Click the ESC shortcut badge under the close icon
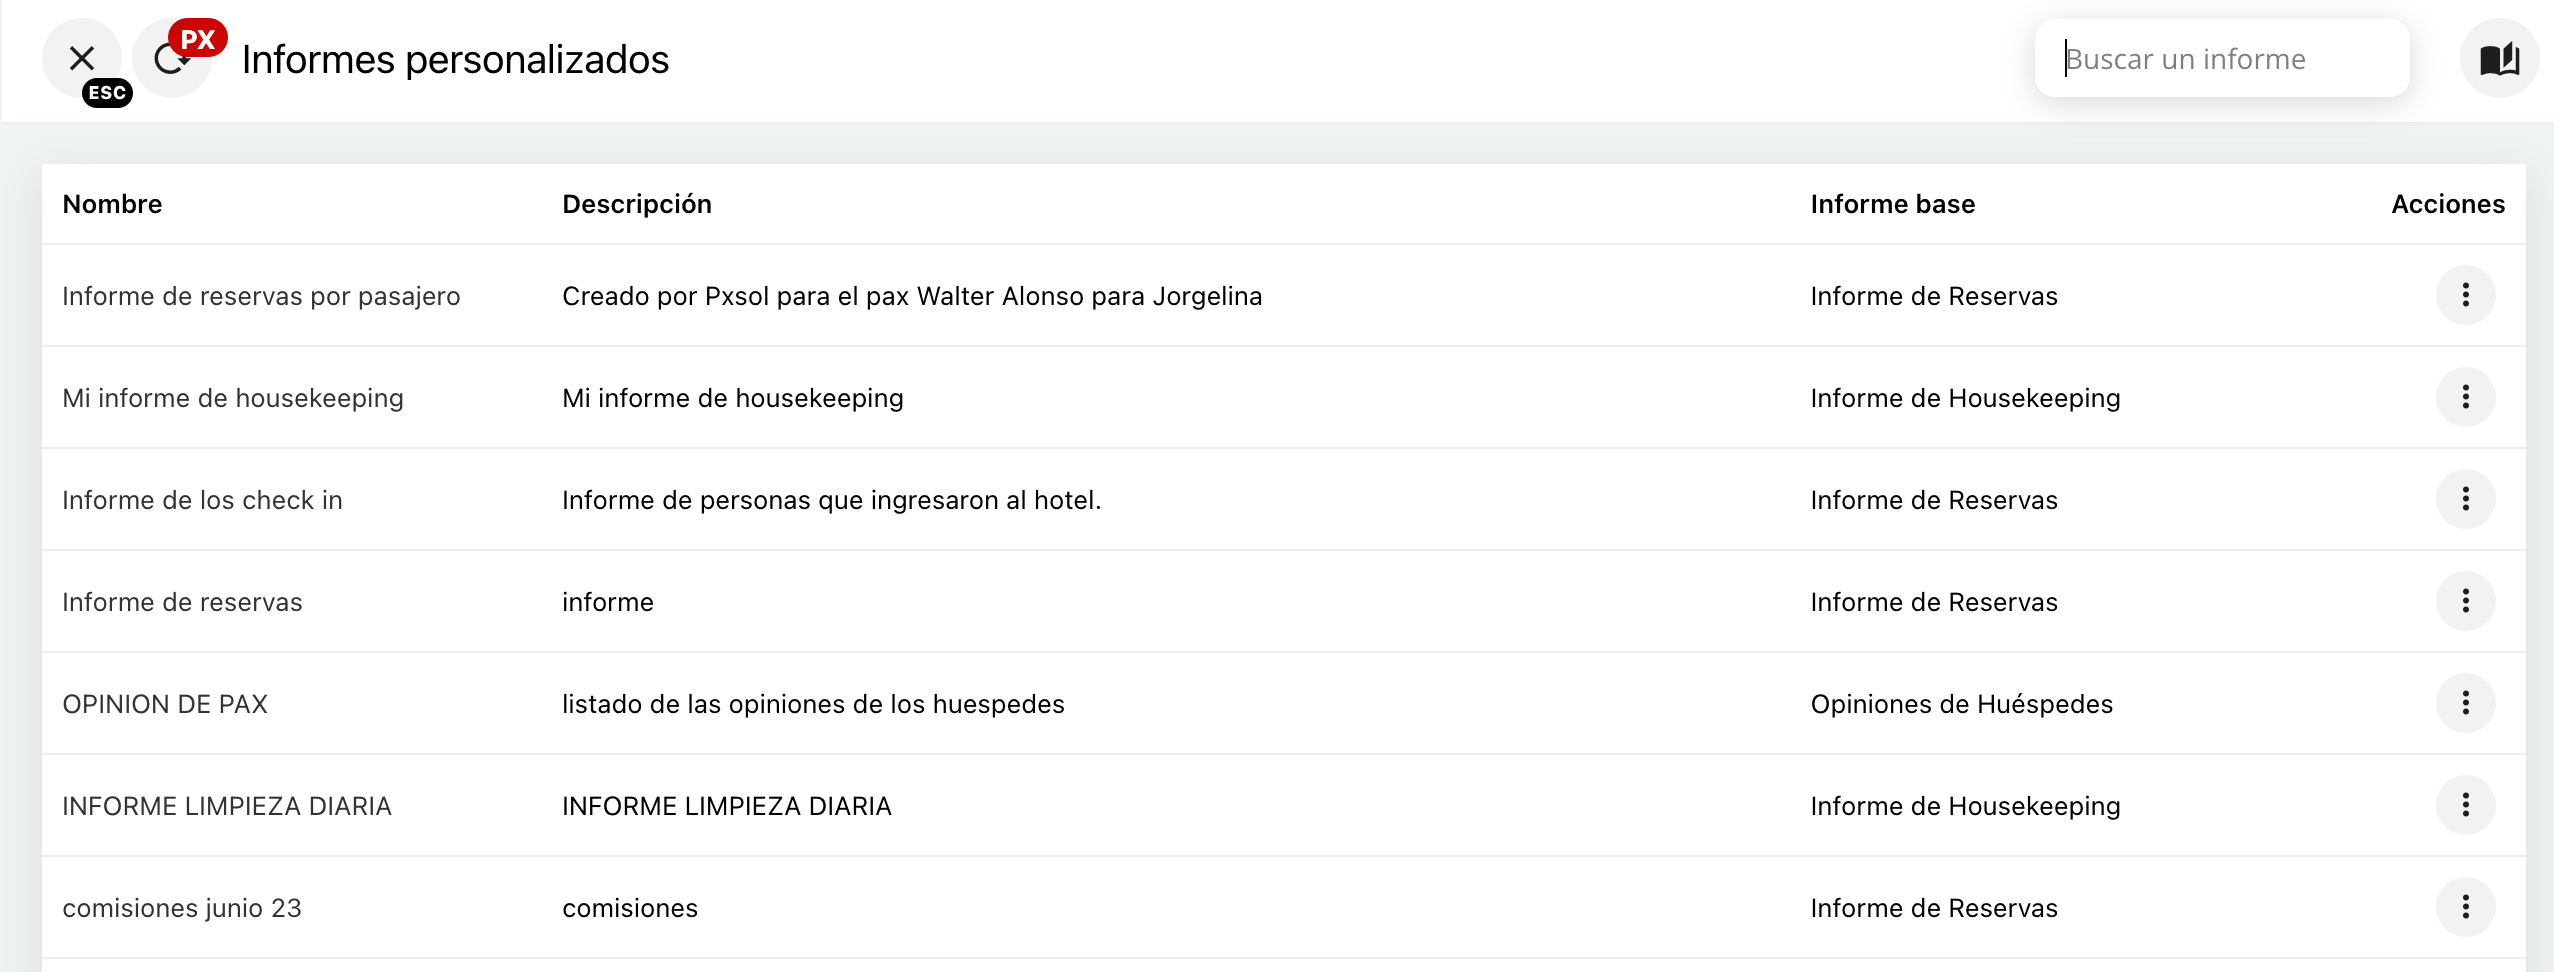The width and height of the screenshot is (2554, 972). pos(107,93)
